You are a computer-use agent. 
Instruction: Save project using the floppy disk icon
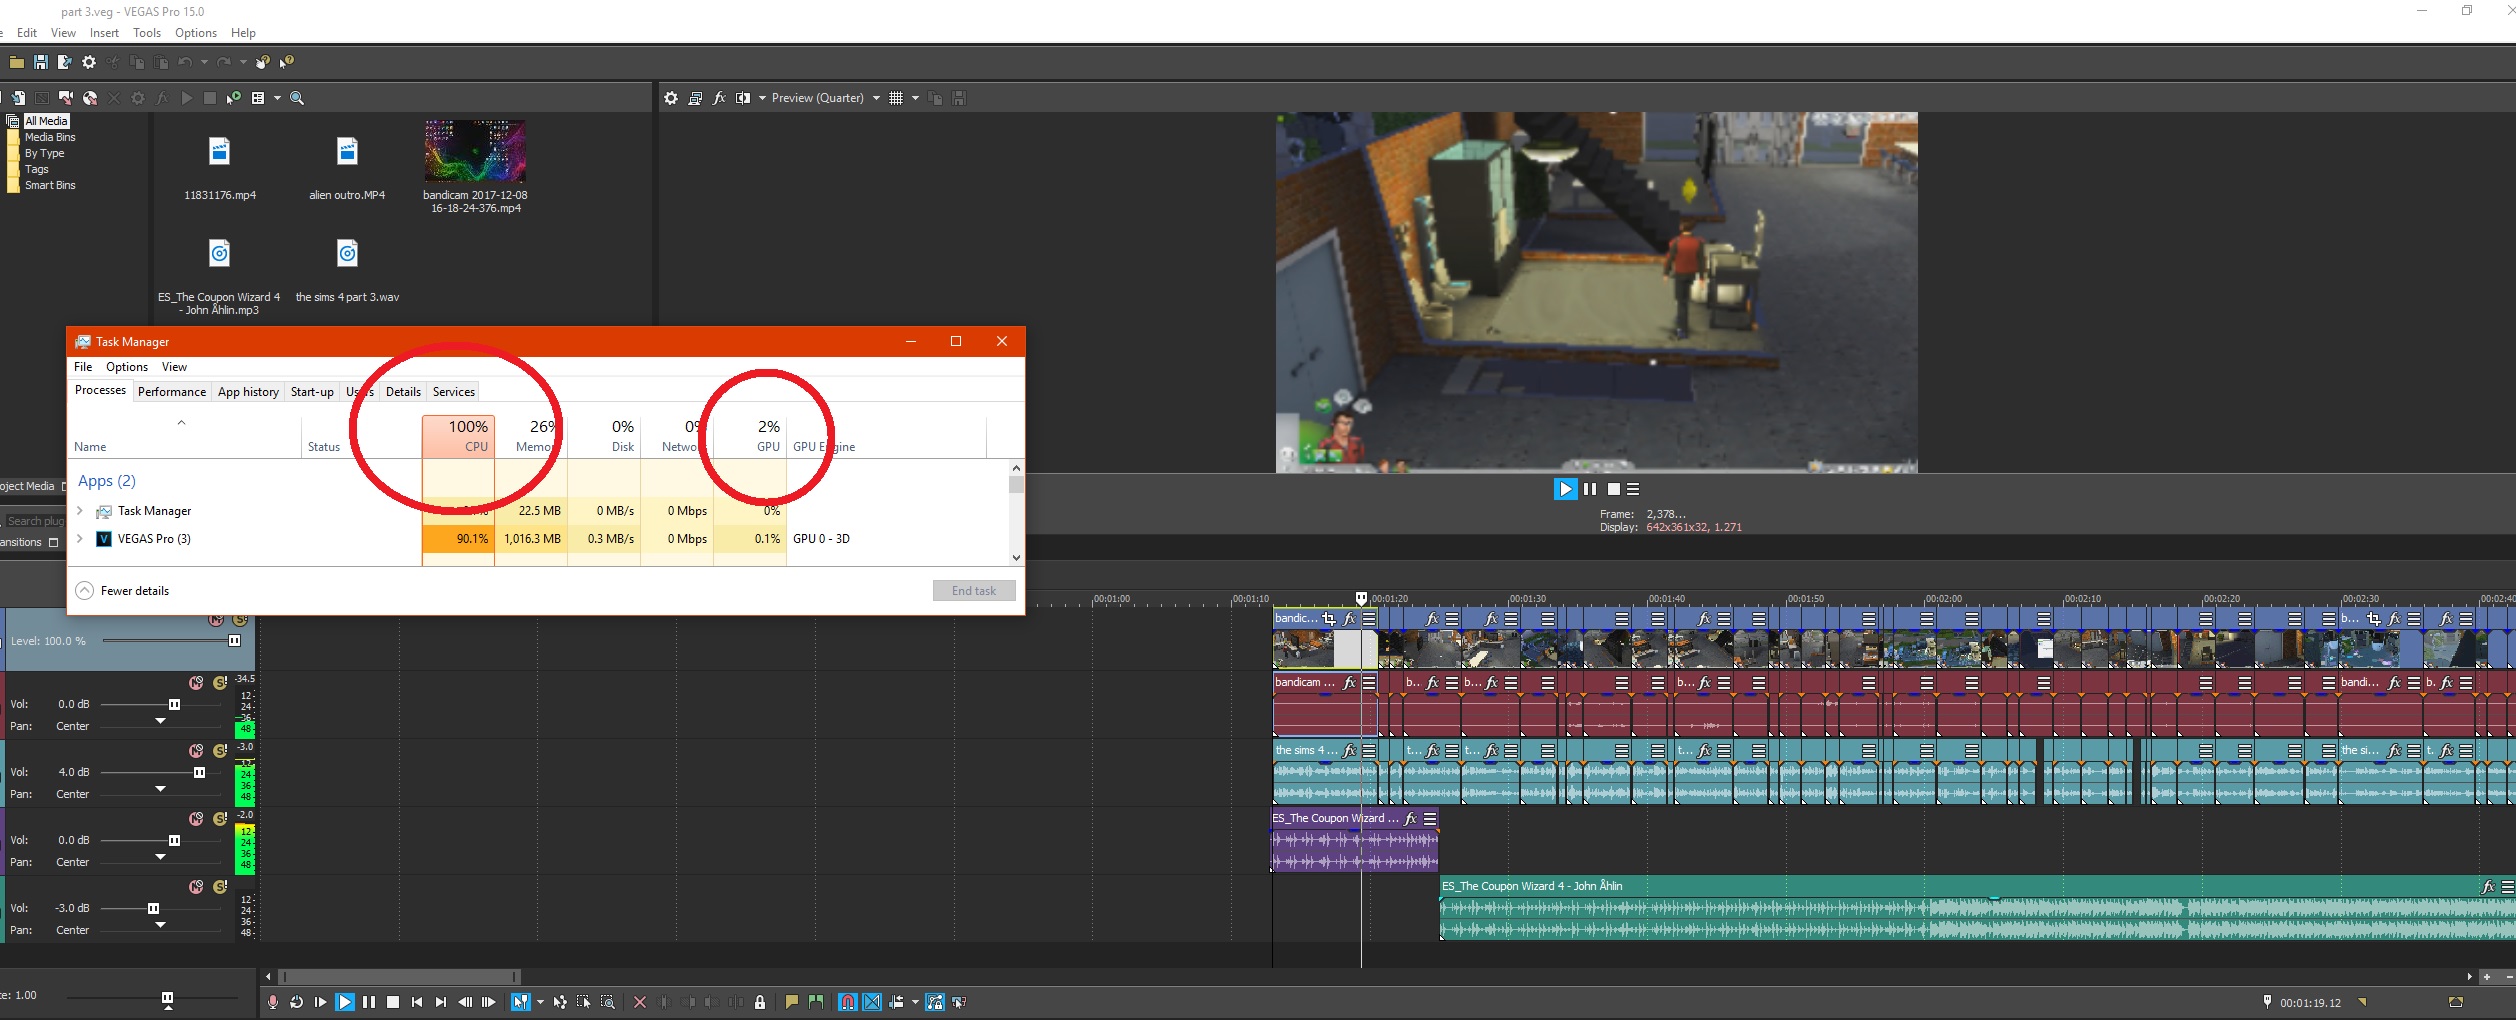pos(40,62)
